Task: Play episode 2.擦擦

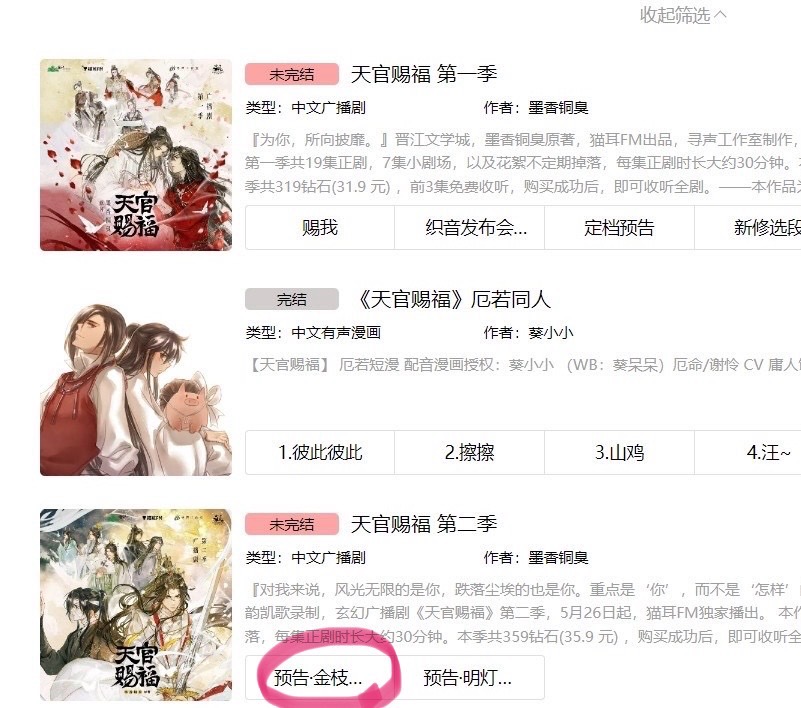Action: (469, 453)
